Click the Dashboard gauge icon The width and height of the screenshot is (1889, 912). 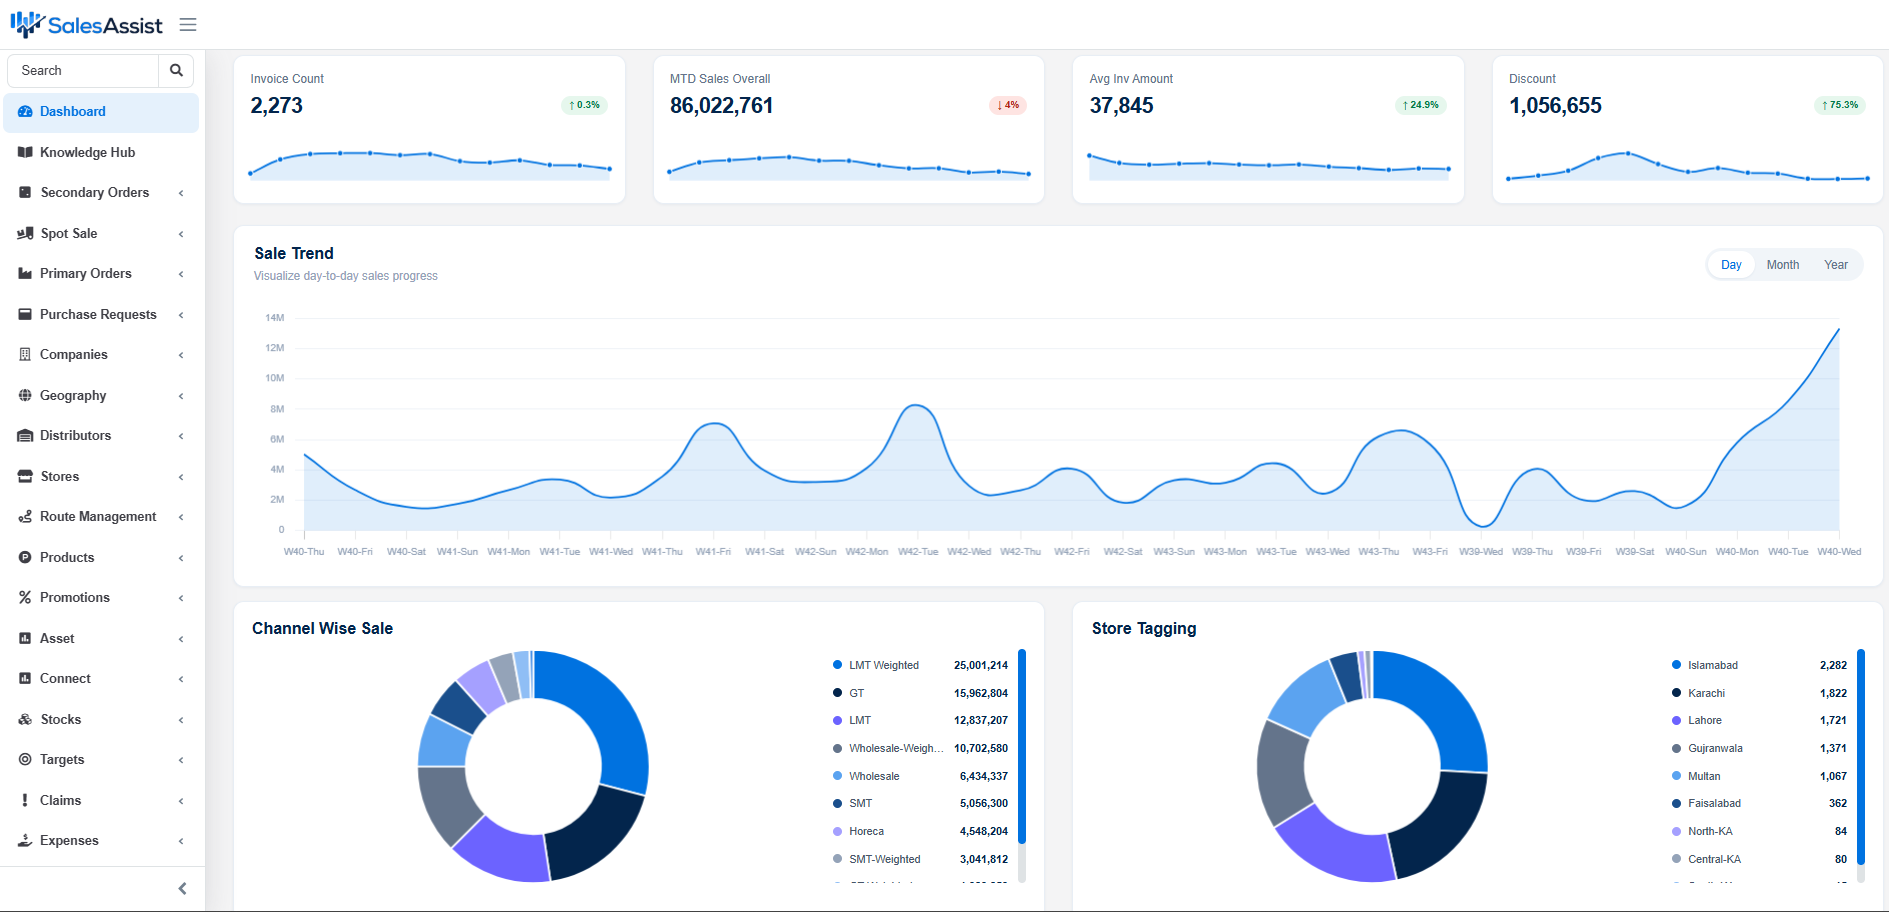[x=25, y=112]
